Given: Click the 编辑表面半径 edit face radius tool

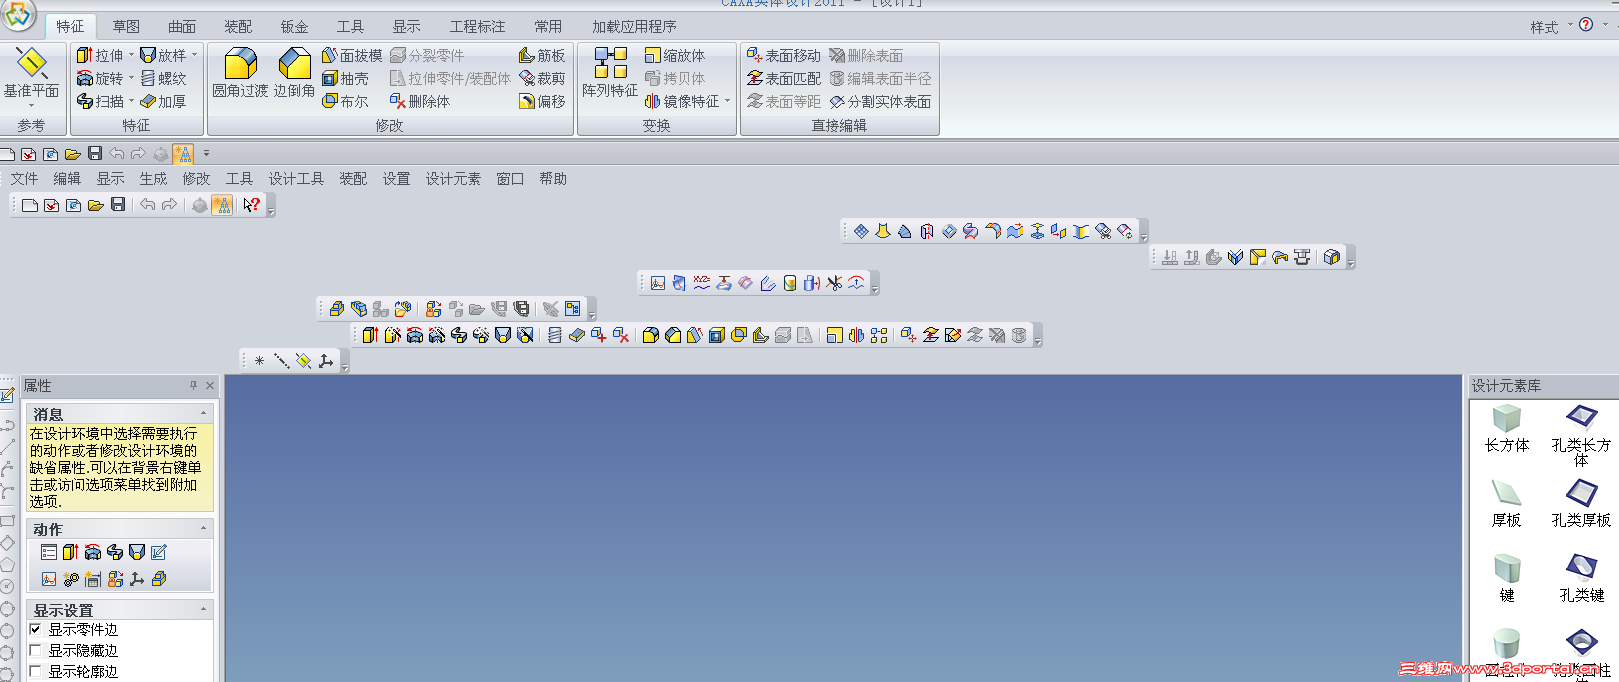Looking at the screenshot, I should 880,78.
